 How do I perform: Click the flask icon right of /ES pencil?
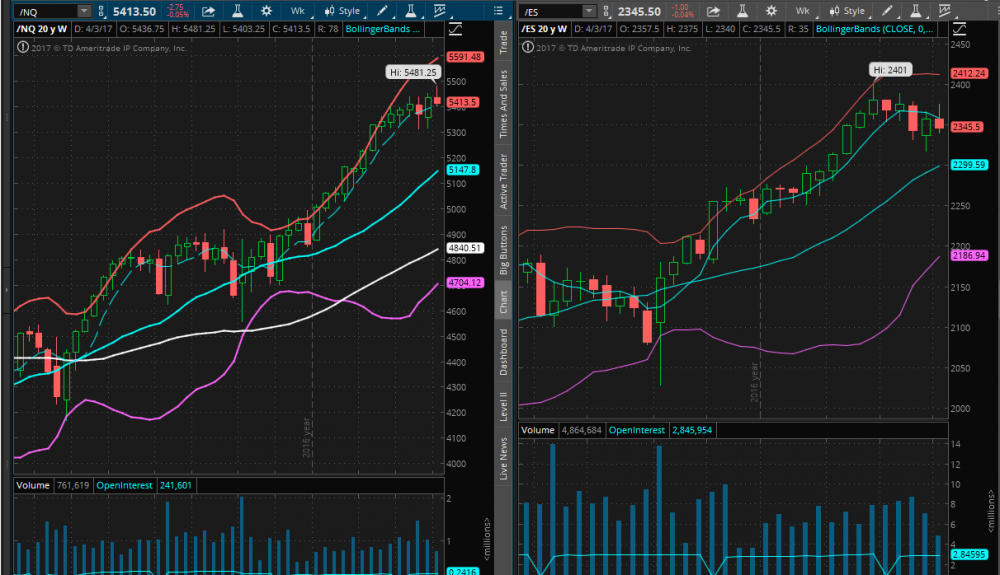click(915, 11)
